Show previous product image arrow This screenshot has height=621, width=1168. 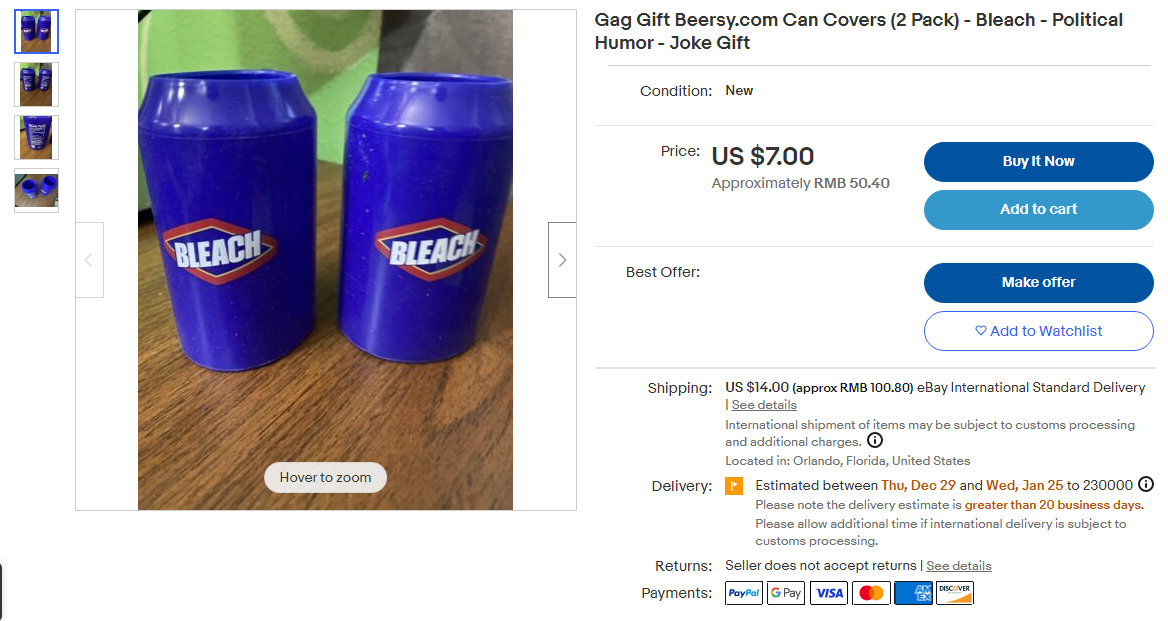pyautogui.click(x=89, y=260)
